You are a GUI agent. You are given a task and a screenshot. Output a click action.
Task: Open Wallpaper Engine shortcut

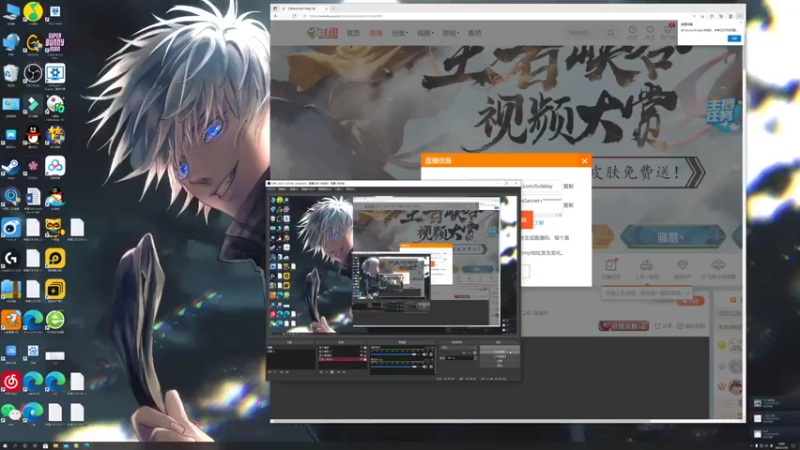(x=55, y=73)
